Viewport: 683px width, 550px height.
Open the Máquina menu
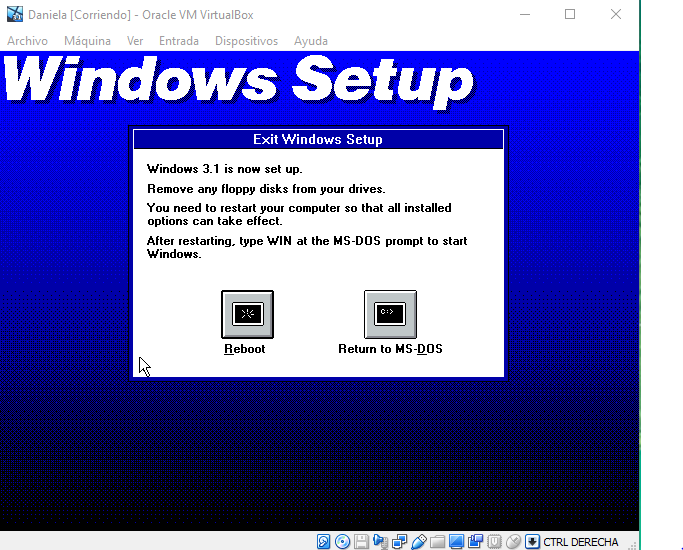pyautogui.click(x=87, y=41)
